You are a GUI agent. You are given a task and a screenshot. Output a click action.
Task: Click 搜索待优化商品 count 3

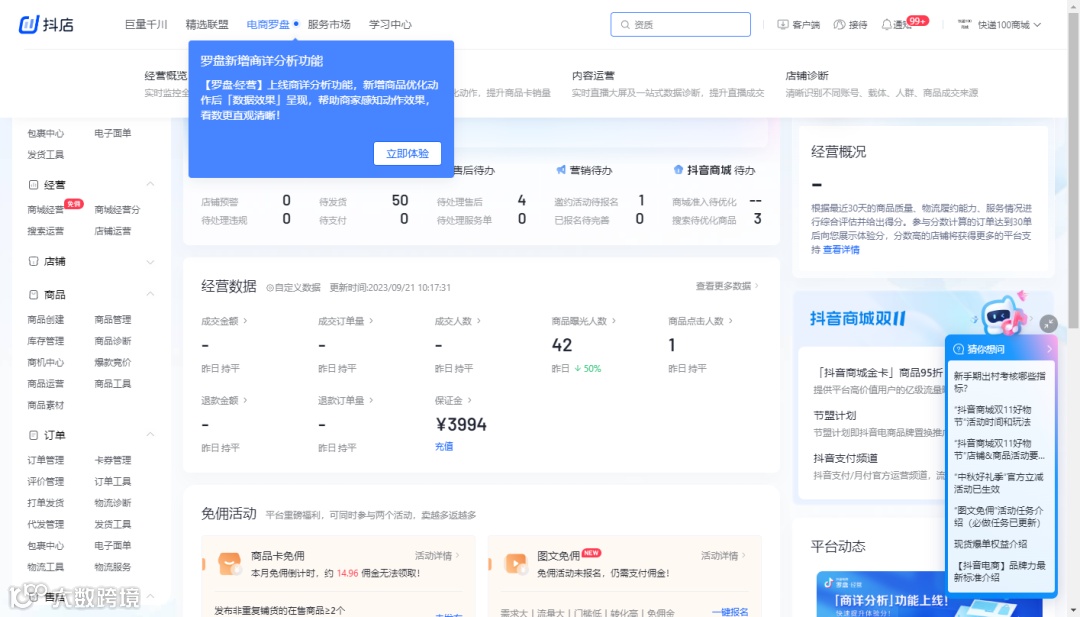[758, 219]
